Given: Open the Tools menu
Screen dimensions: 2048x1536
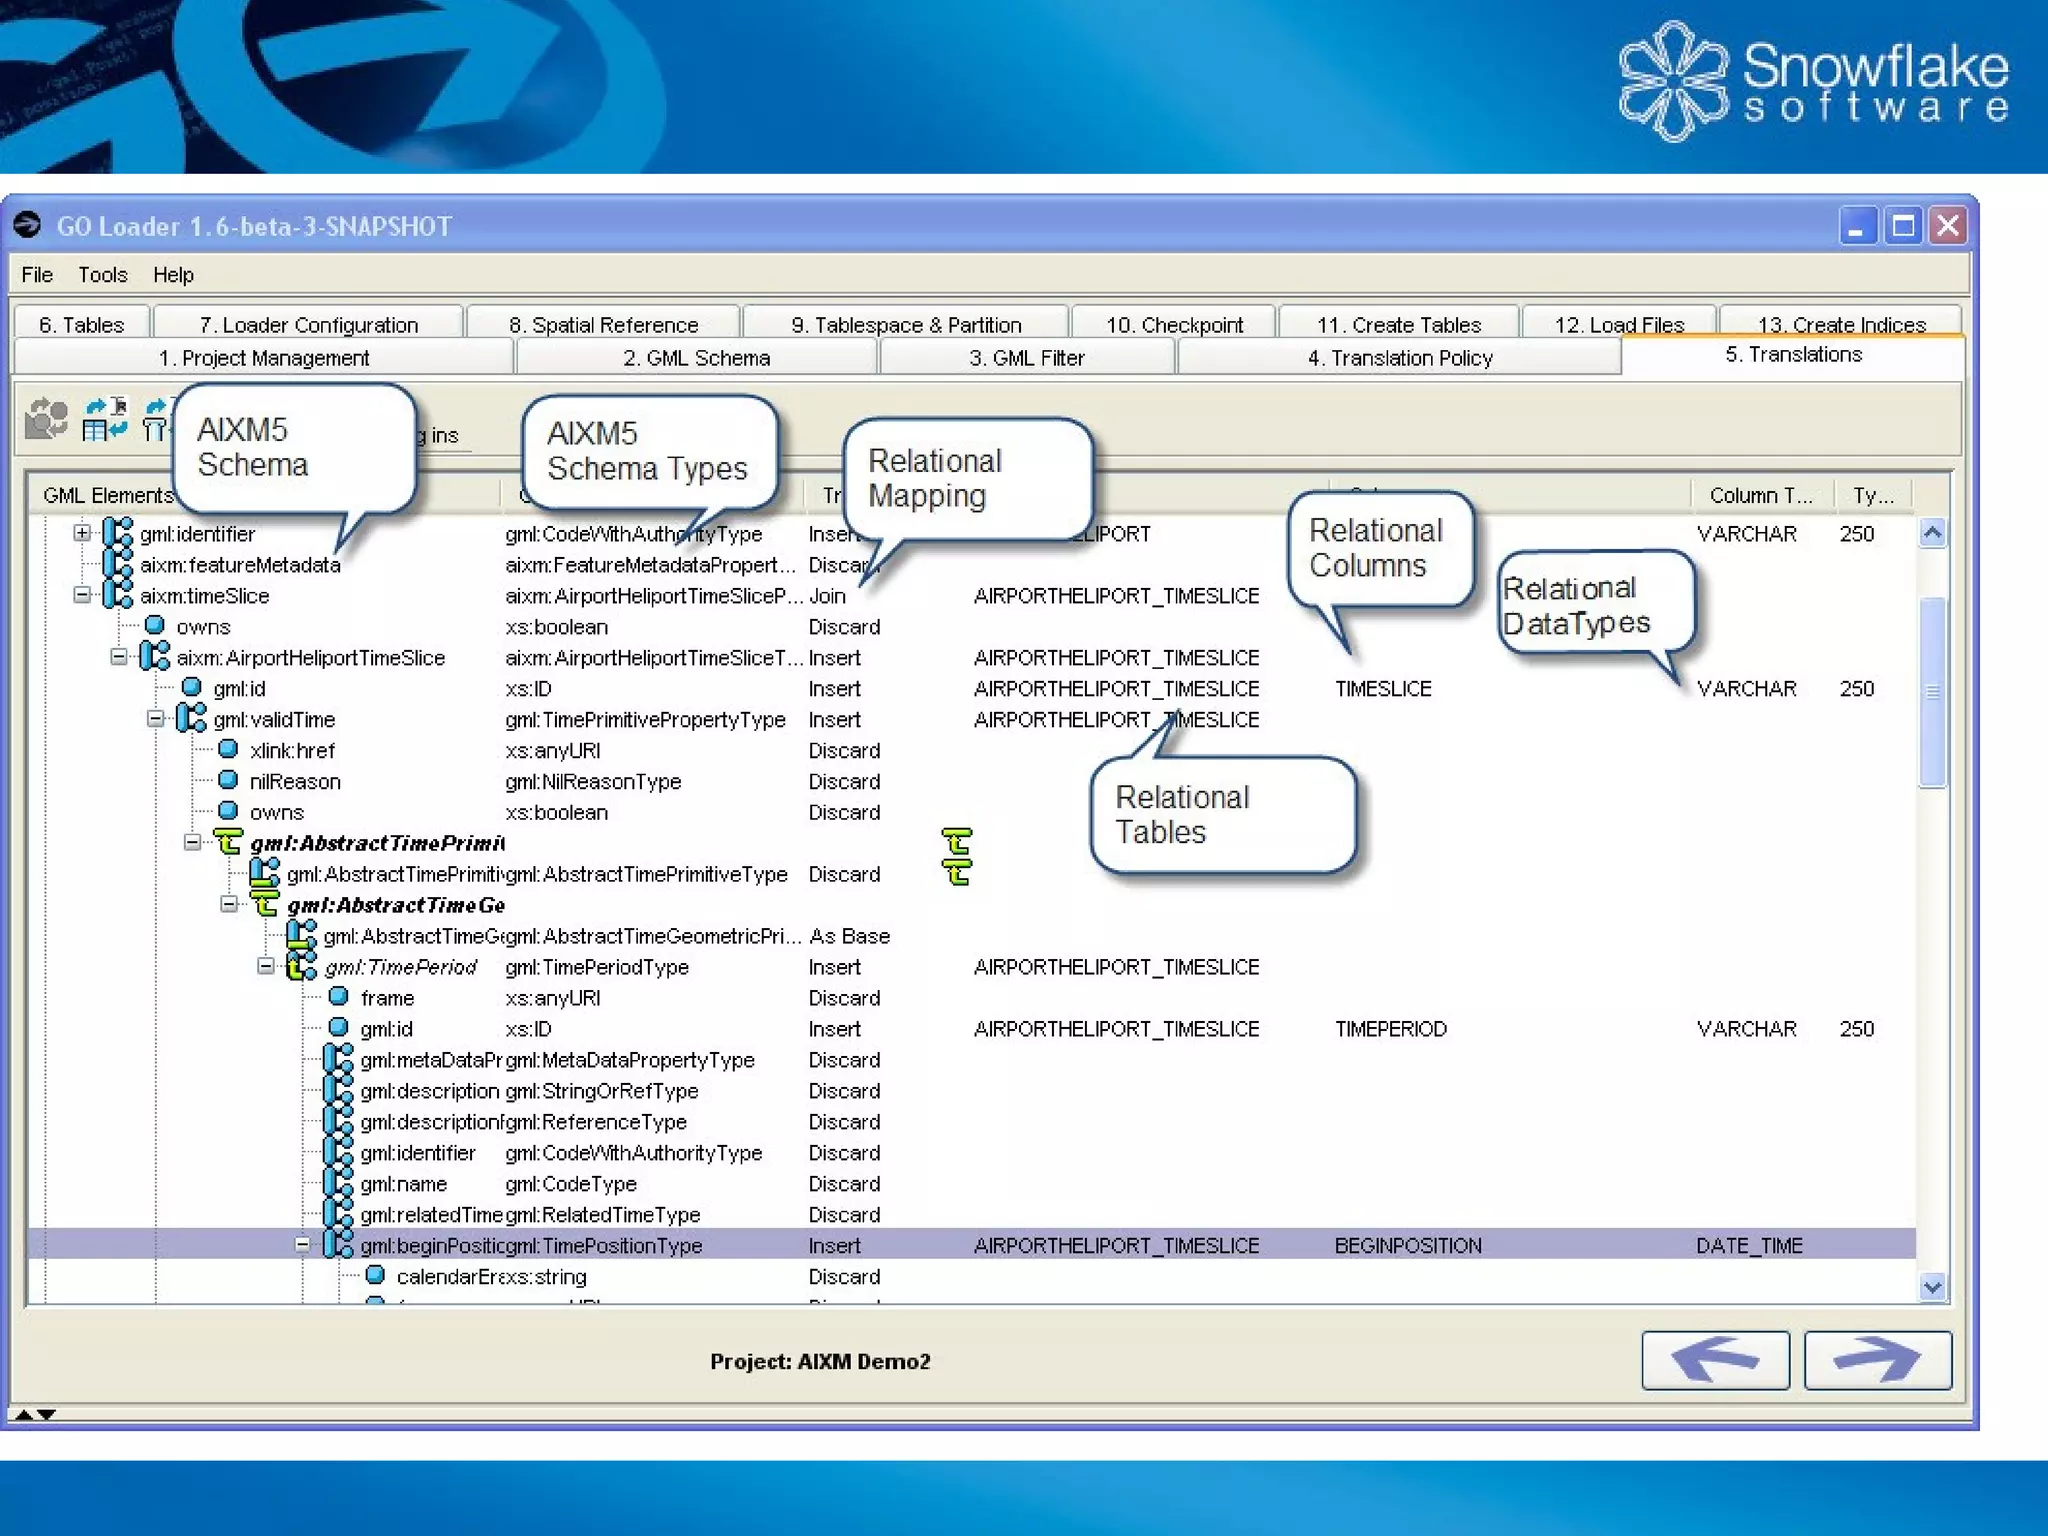Looking at the screenshot, I should click(102, 275).
